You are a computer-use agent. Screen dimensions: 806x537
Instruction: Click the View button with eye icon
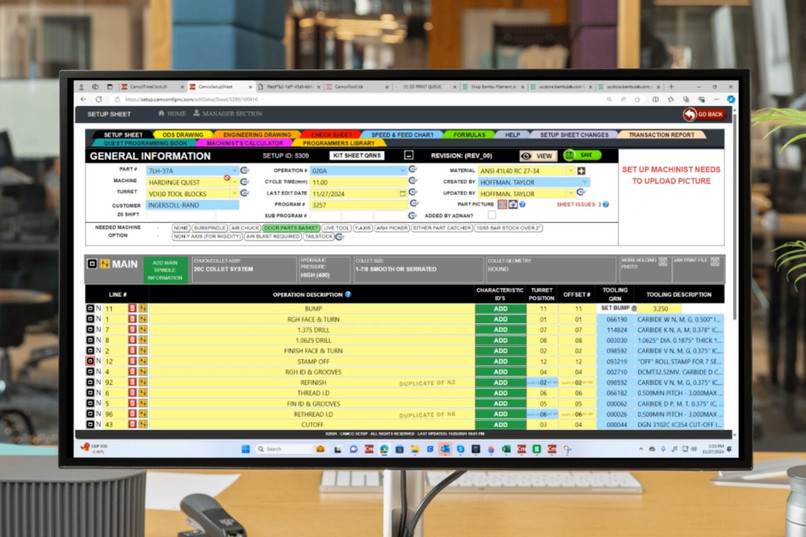(x=538, y=156)
